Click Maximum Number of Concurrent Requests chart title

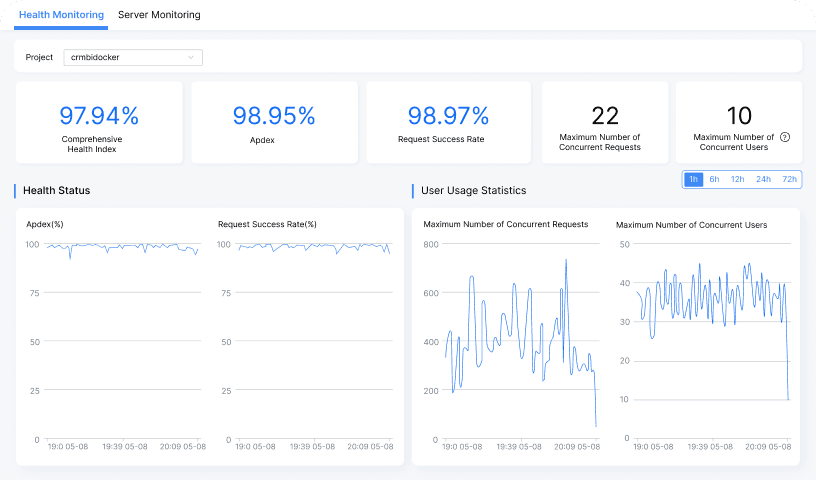coord(506,224)
